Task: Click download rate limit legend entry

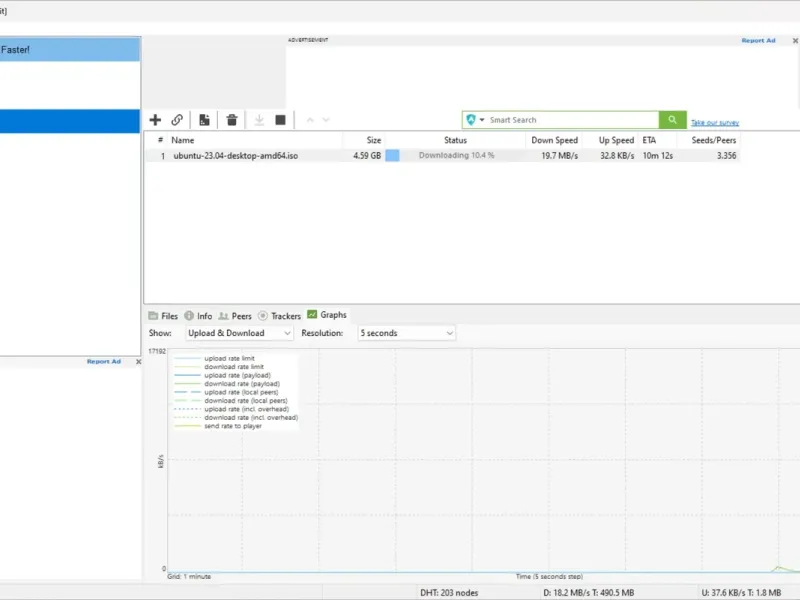Action: pyautogui.click(x=219, y=367)
